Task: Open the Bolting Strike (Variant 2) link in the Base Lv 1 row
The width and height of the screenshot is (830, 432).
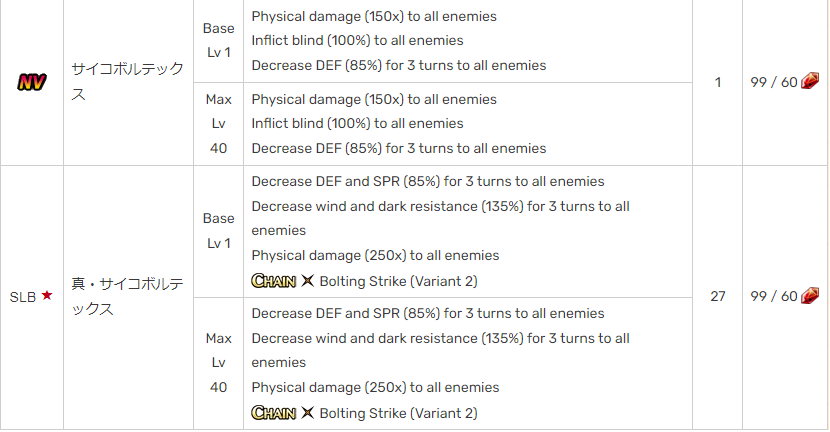Action: [398, 281]
